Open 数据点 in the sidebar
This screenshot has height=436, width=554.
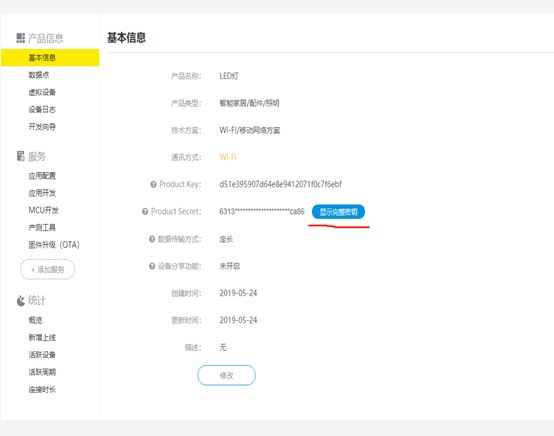(39, 75)
